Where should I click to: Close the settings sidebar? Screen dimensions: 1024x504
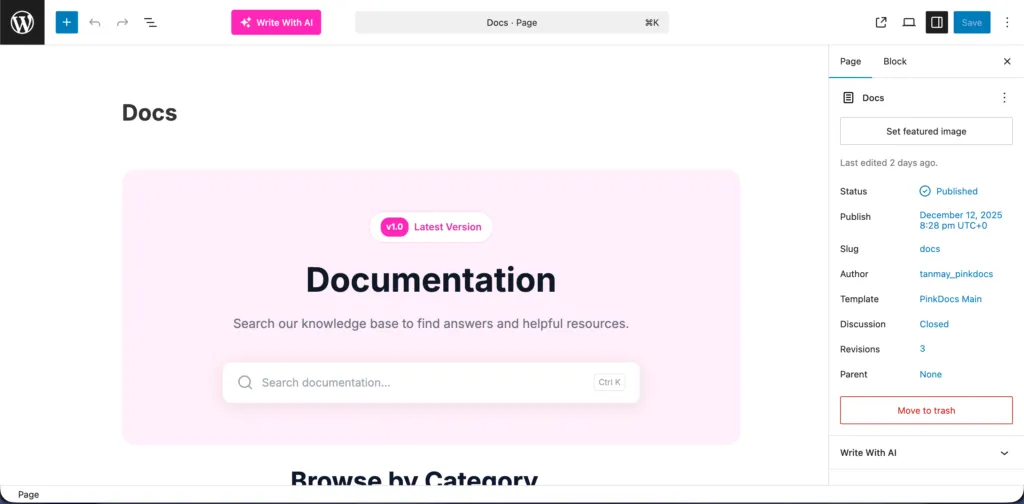click(x=1007, y=61)
